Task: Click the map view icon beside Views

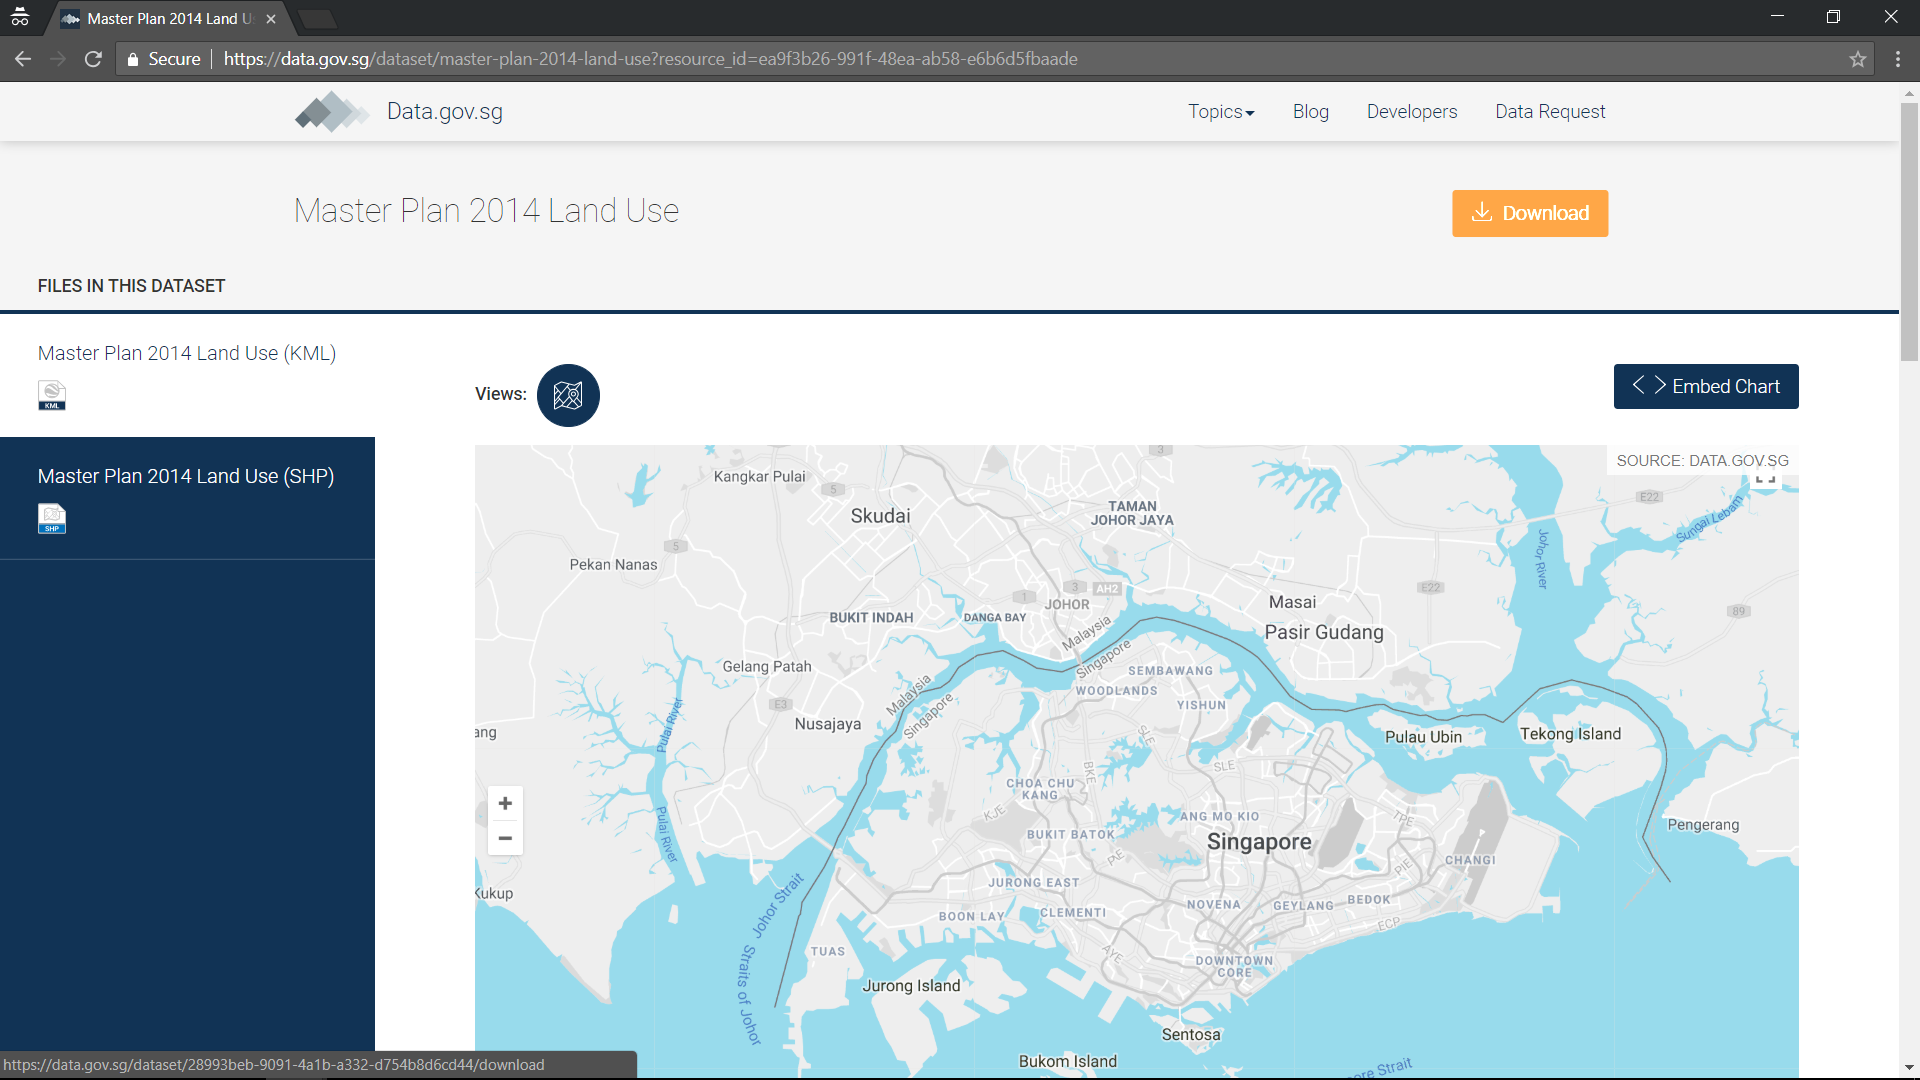Action: coord(568,395)
